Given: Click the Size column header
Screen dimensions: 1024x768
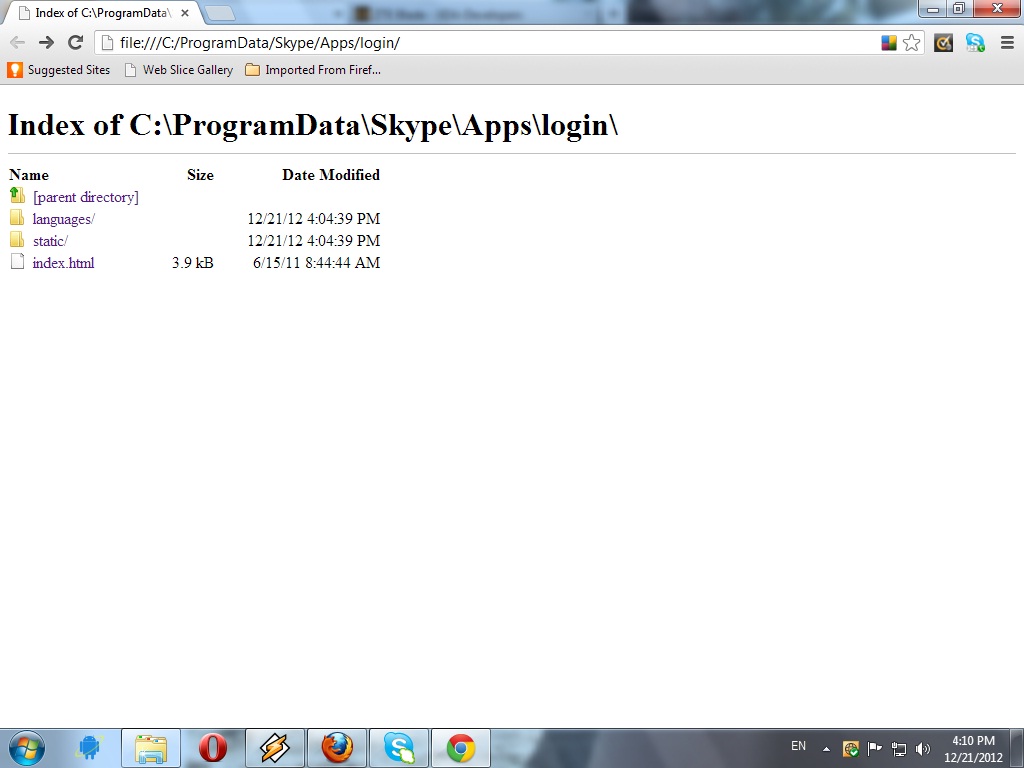Looking at the screenshot, I should pos(200,175).
